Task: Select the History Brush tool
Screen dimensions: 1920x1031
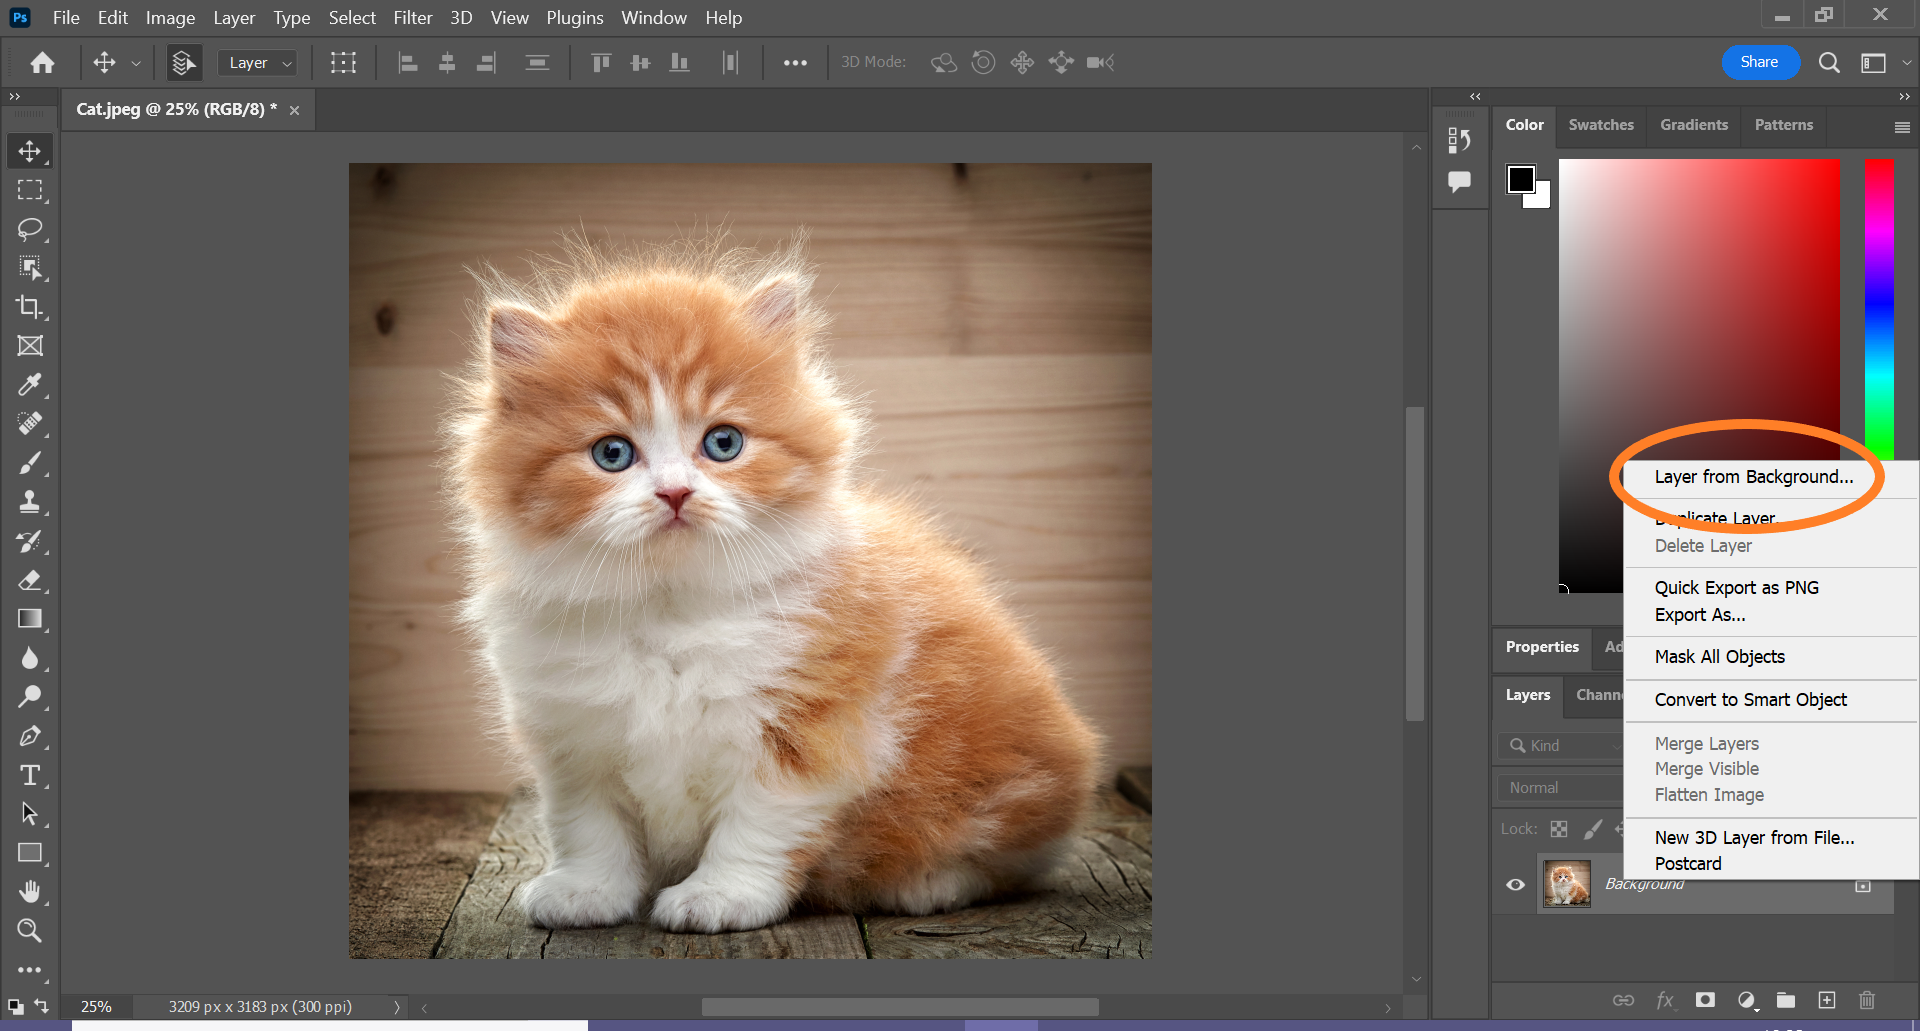Action: point(30,541)
